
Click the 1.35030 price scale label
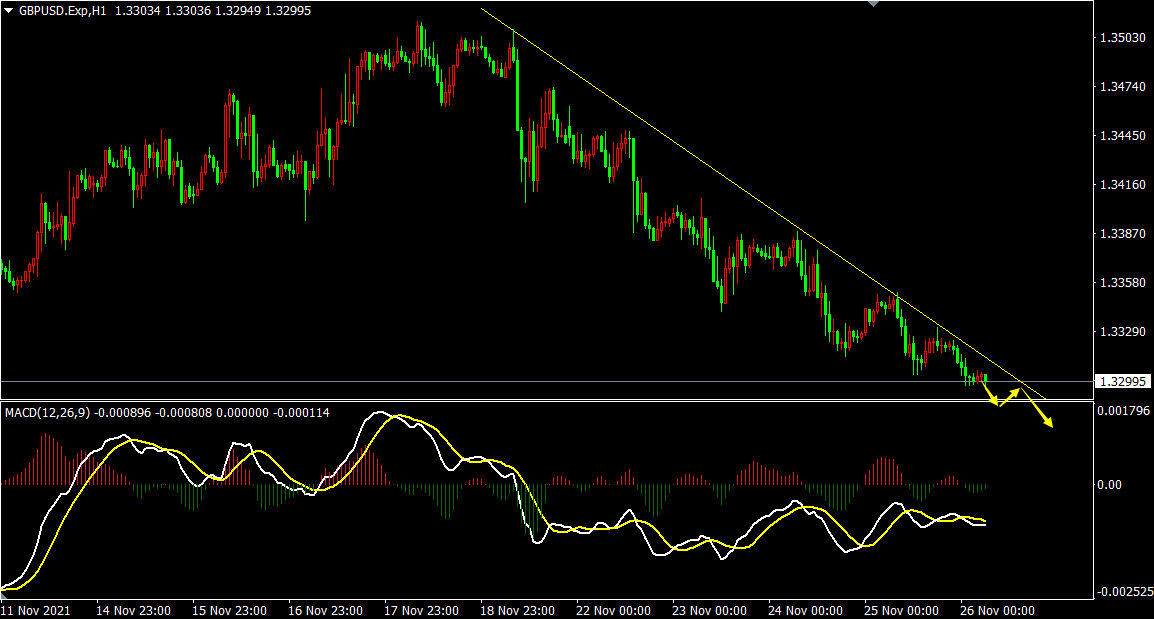[1121, 38]
